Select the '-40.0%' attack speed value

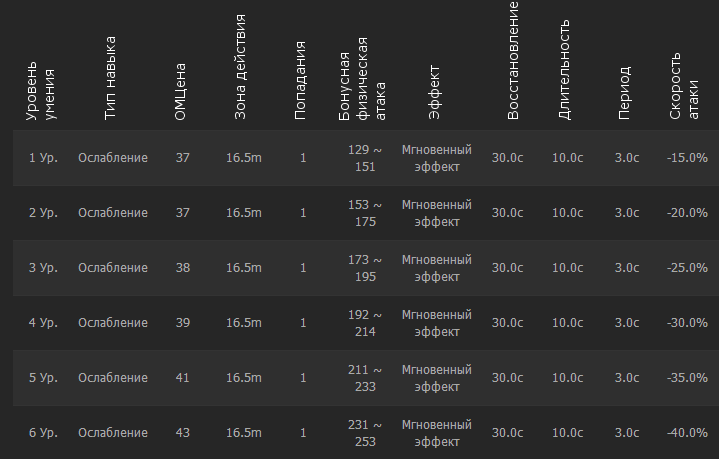click(x=687, y=433)
